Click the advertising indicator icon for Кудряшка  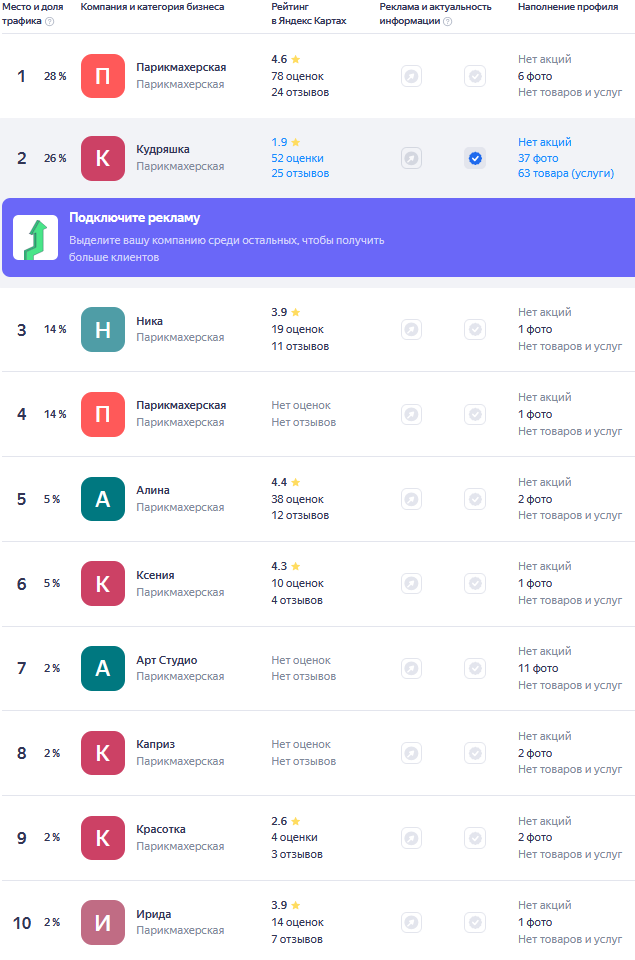coord(411,158)
